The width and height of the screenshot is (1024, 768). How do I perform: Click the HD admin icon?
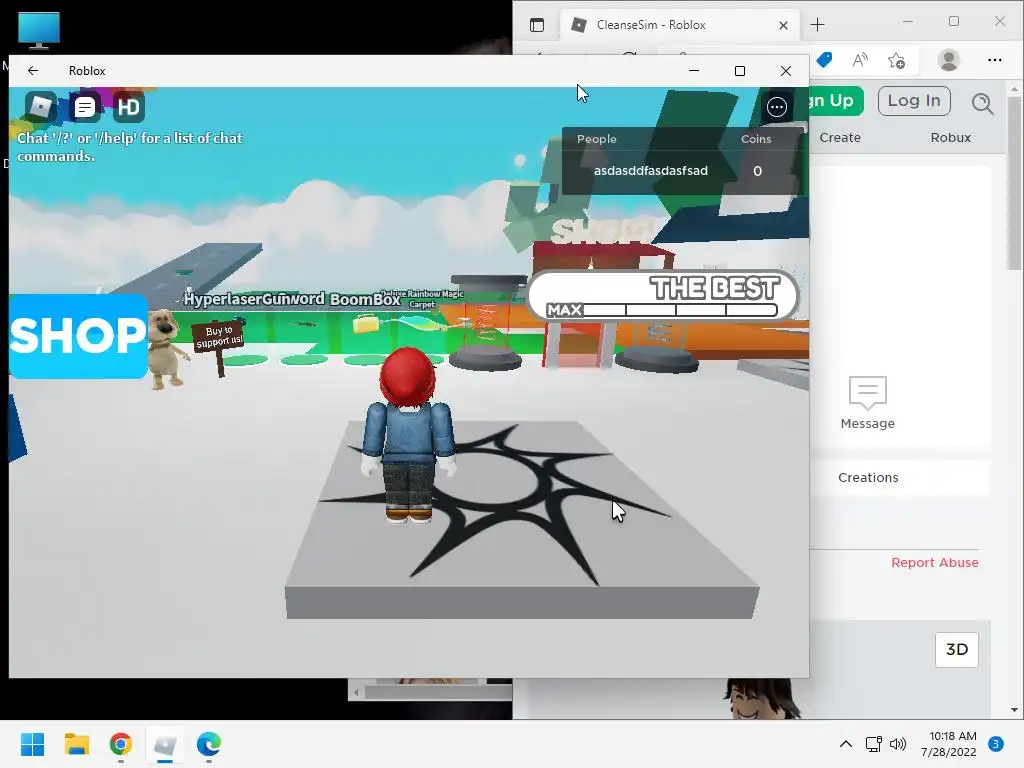coord(129,107)
